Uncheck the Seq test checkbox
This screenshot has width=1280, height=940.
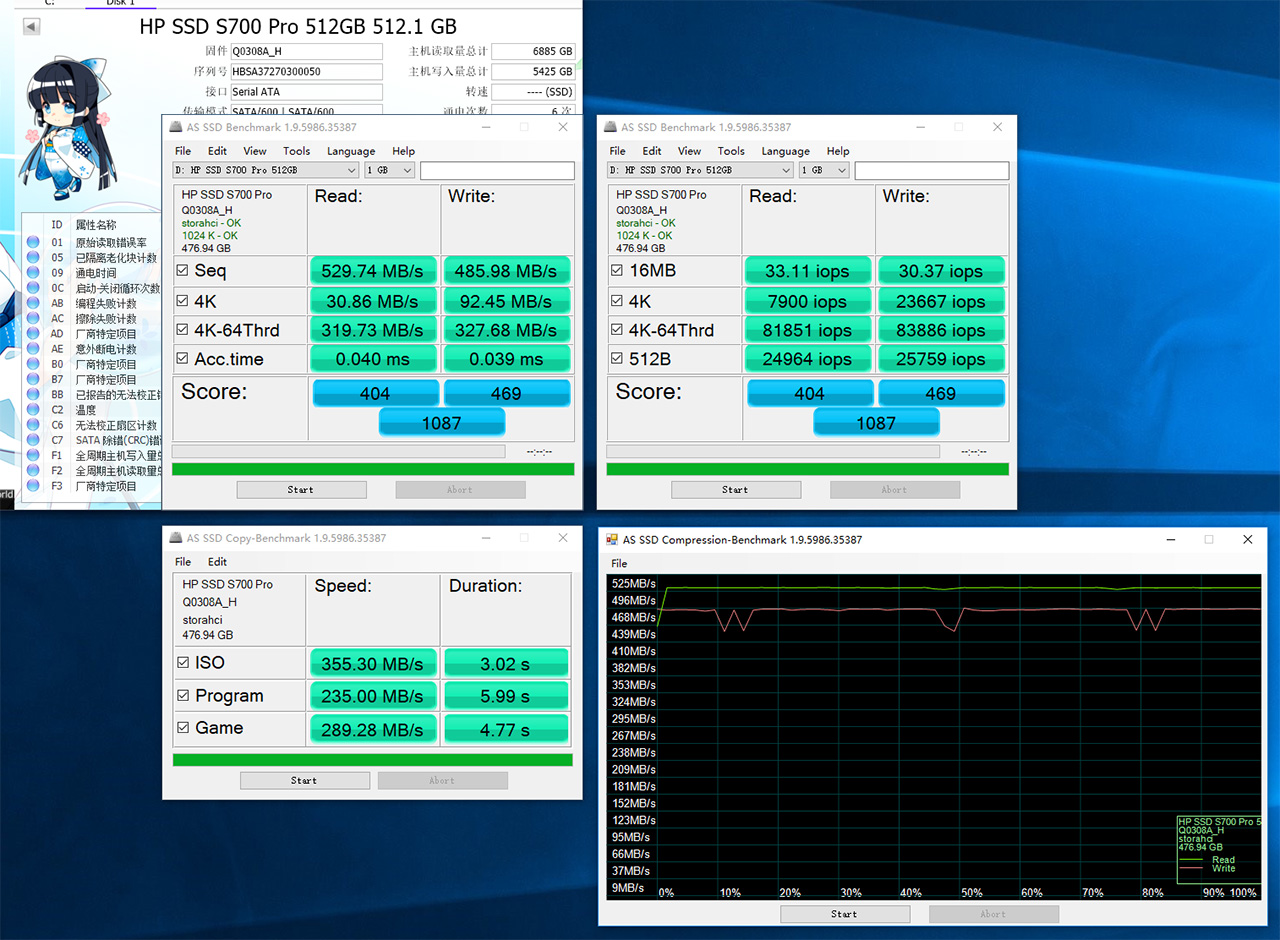click(x=182, y=270)
